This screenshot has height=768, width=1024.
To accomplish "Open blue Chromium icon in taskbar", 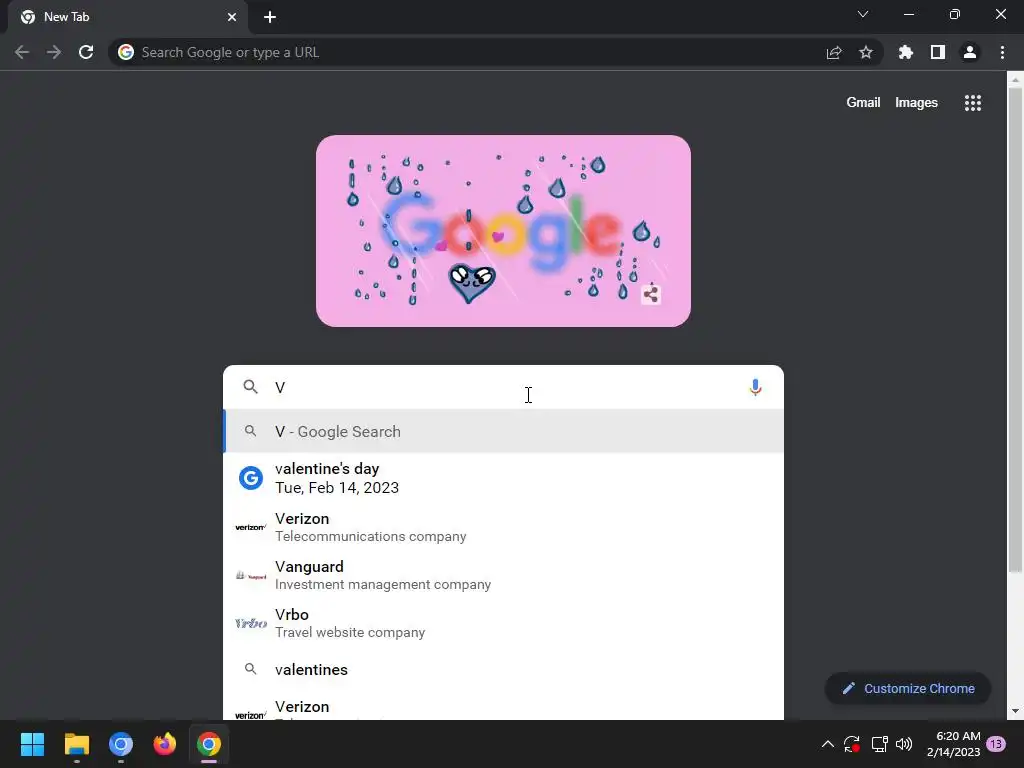I will [121, 744].
